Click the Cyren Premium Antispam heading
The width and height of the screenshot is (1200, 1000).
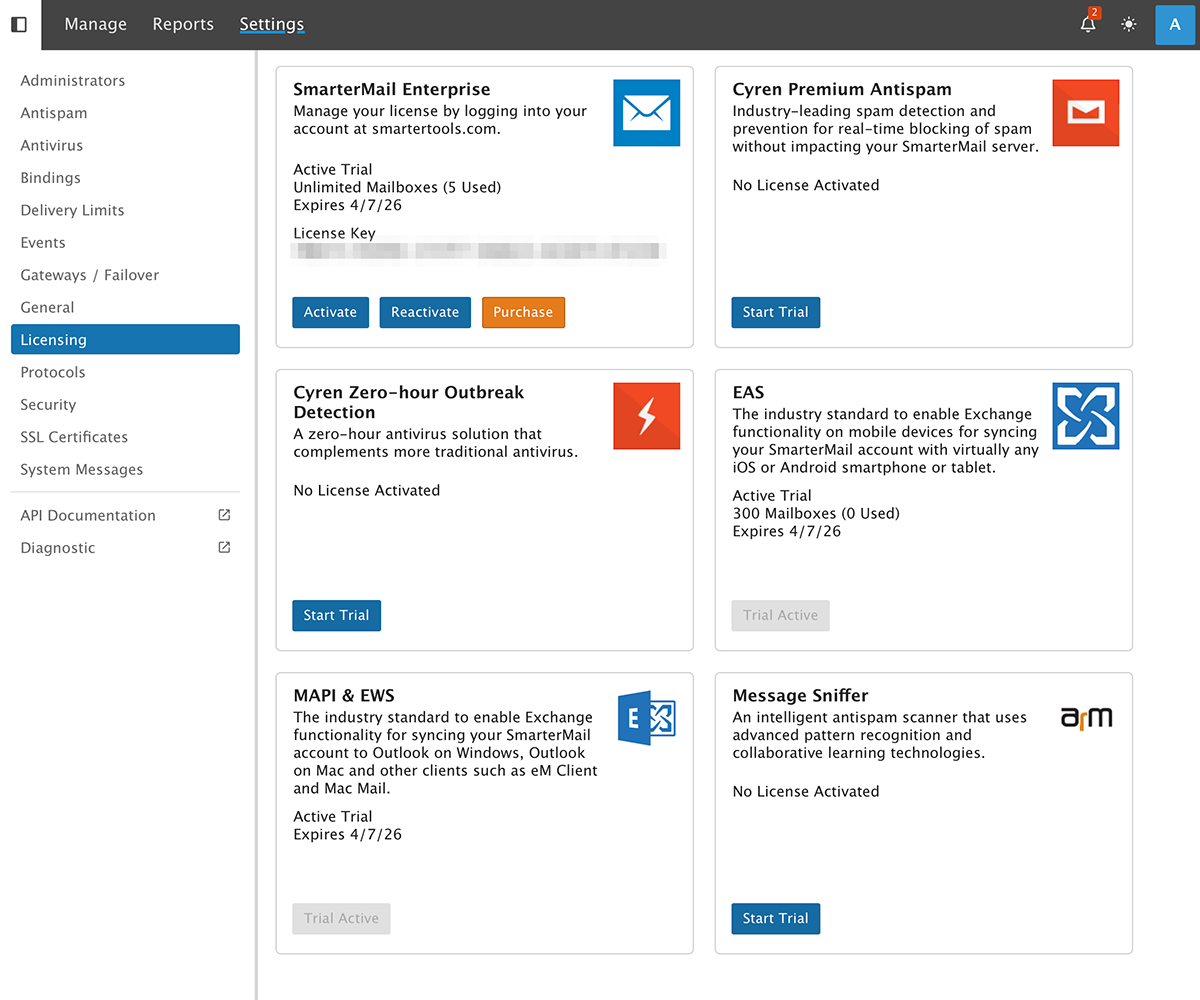[x=842, y=90]
